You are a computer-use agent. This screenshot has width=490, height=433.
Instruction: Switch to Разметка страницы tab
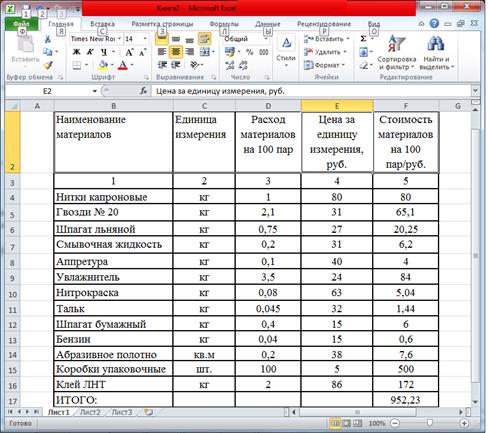[x=162, y=24]
